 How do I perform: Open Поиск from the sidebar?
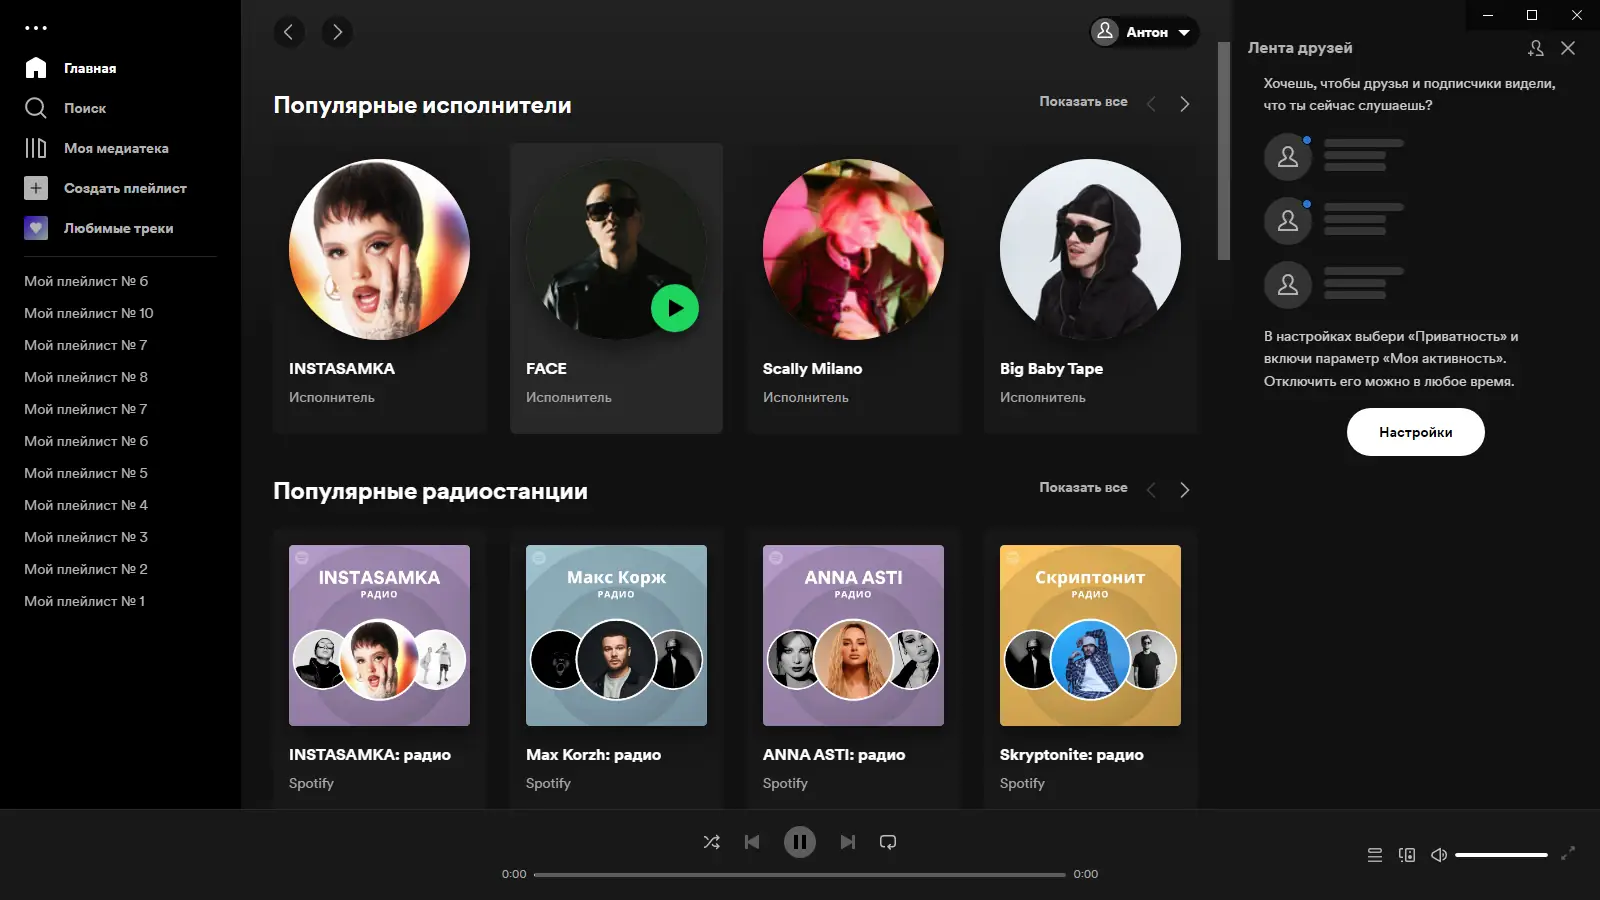pyautogui.click(x=84, y=108)
